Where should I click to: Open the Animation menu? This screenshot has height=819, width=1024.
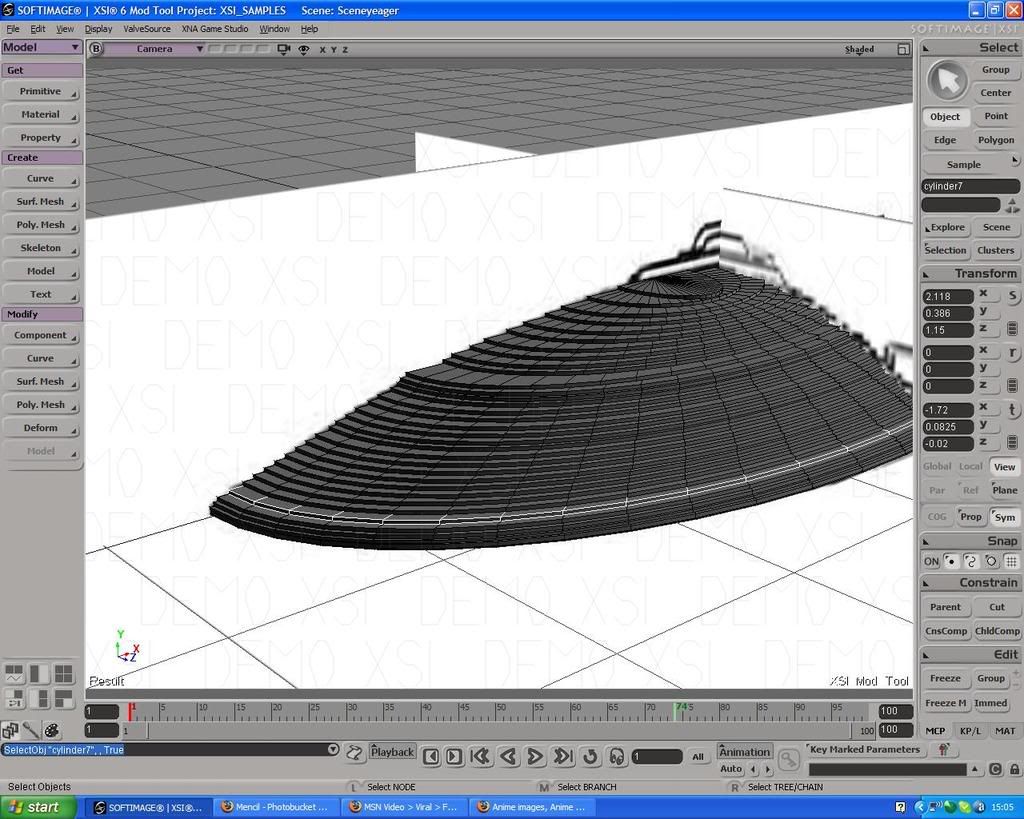744,752
